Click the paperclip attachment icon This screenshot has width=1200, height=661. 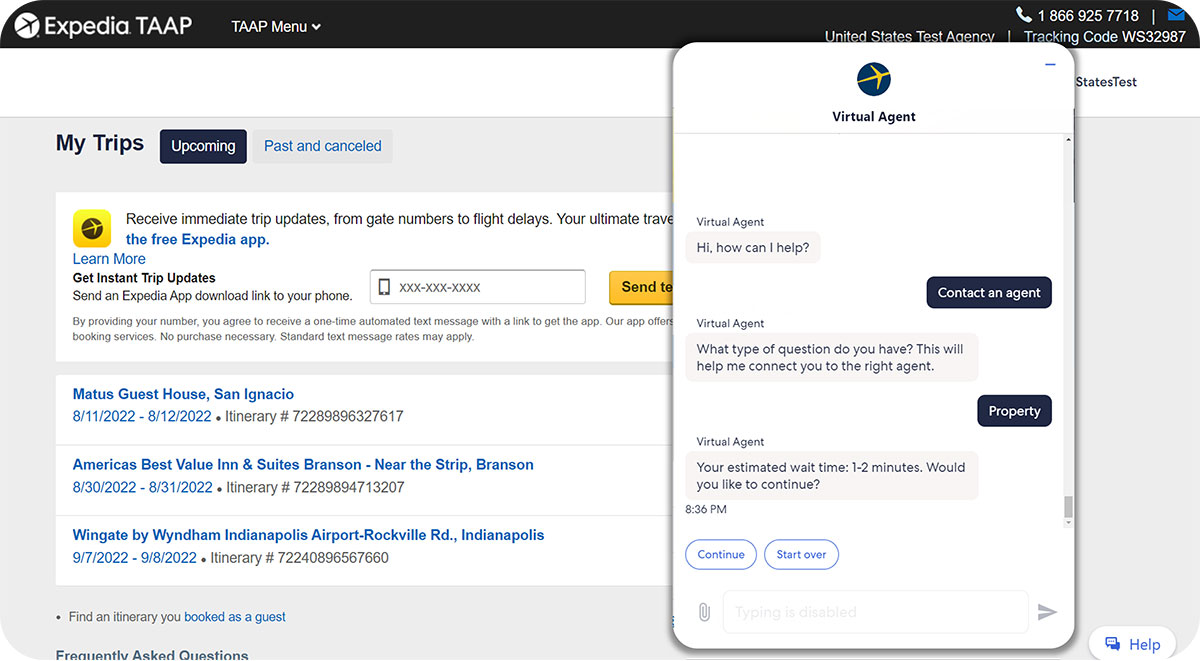point(704,612)
